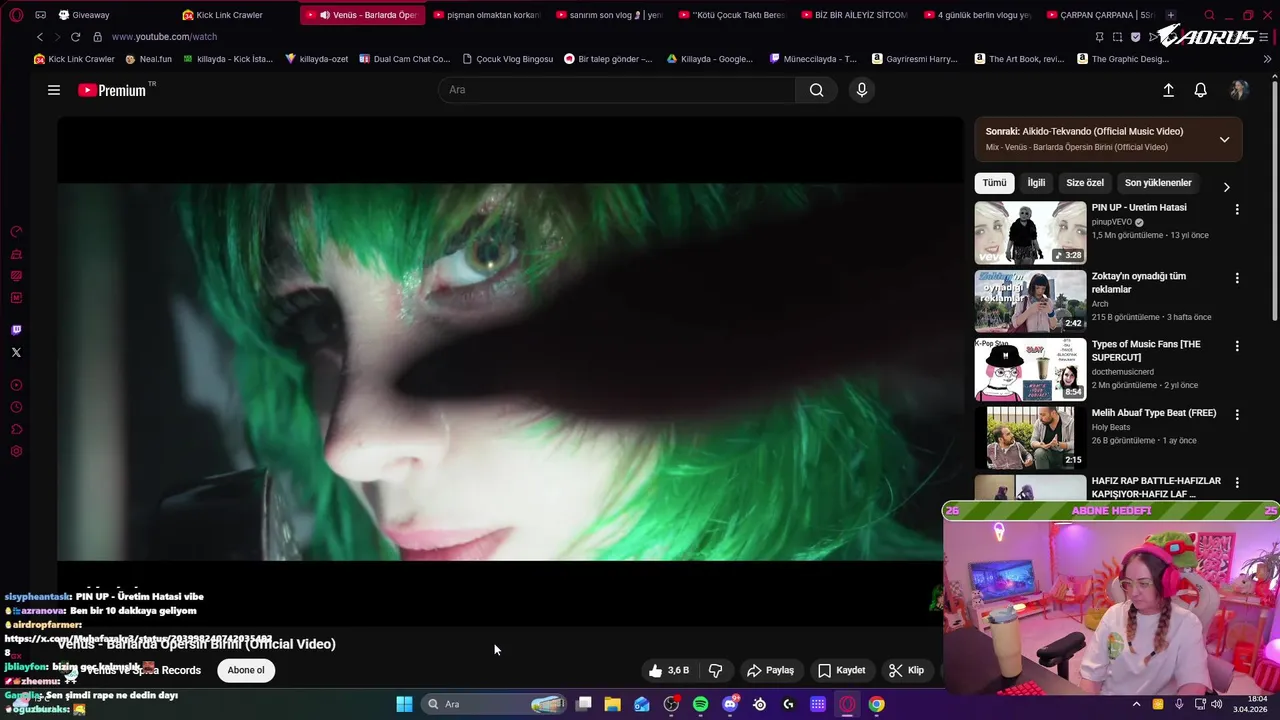
Task: Click the YouTube Ara search field
Action: pos(616,90)
